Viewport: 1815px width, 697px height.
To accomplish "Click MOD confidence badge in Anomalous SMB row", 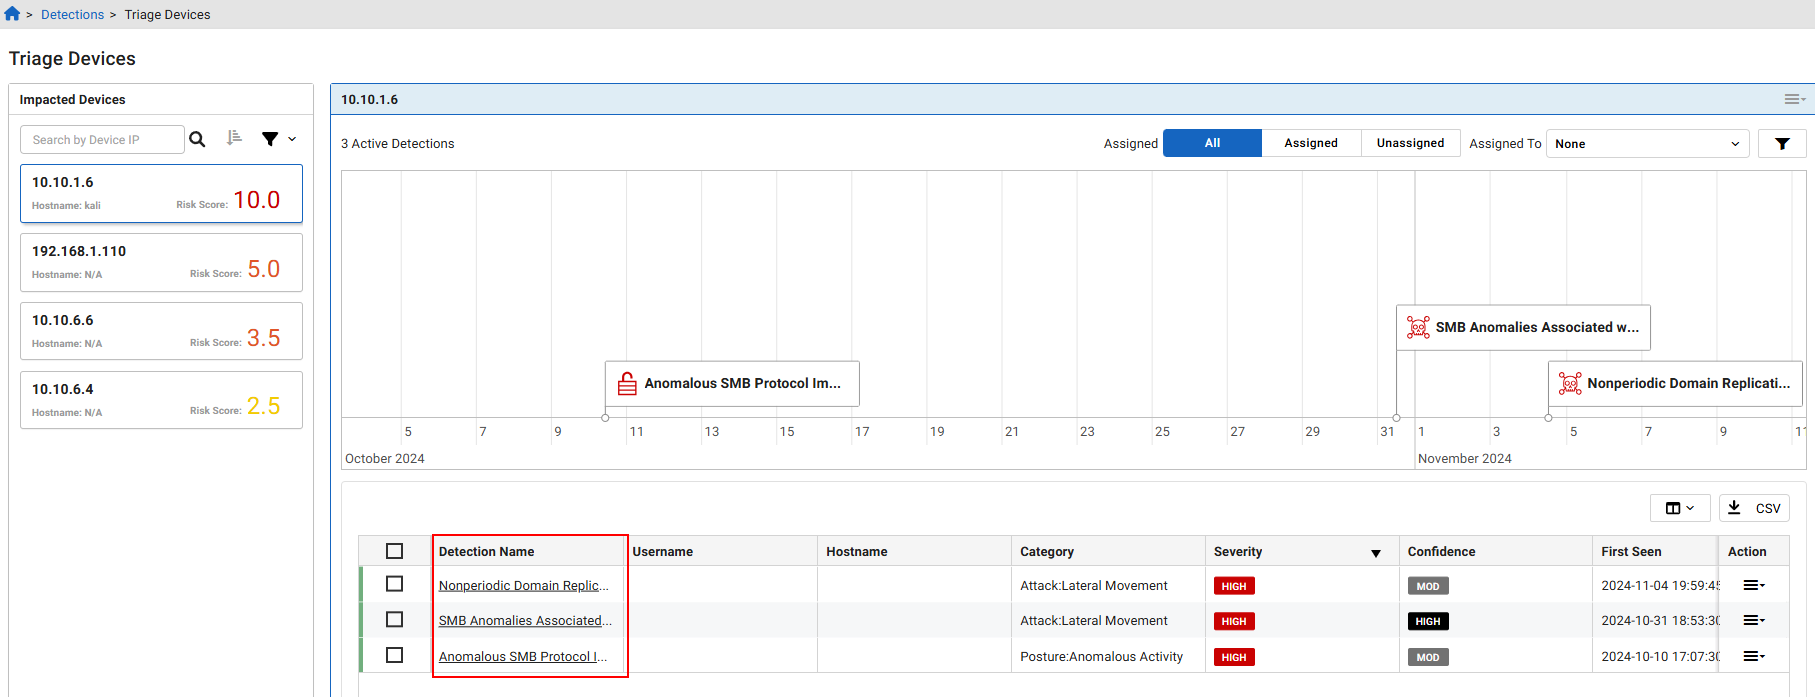I will tap(1428, 657).
